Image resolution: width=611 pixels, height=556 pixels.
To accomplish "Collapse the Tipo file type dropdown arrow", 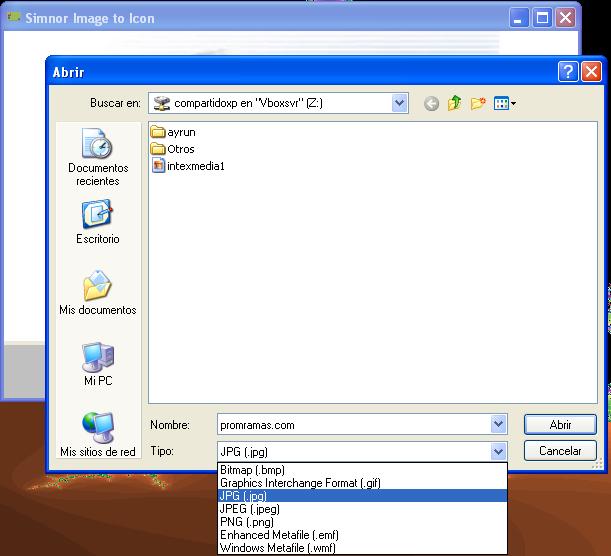I will click(x=498, y=452).
